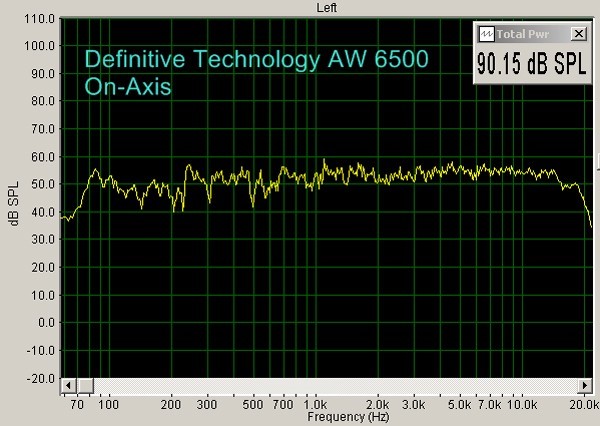Click the 500 frequency axis label
600x426 pixels.
[253, 404]
